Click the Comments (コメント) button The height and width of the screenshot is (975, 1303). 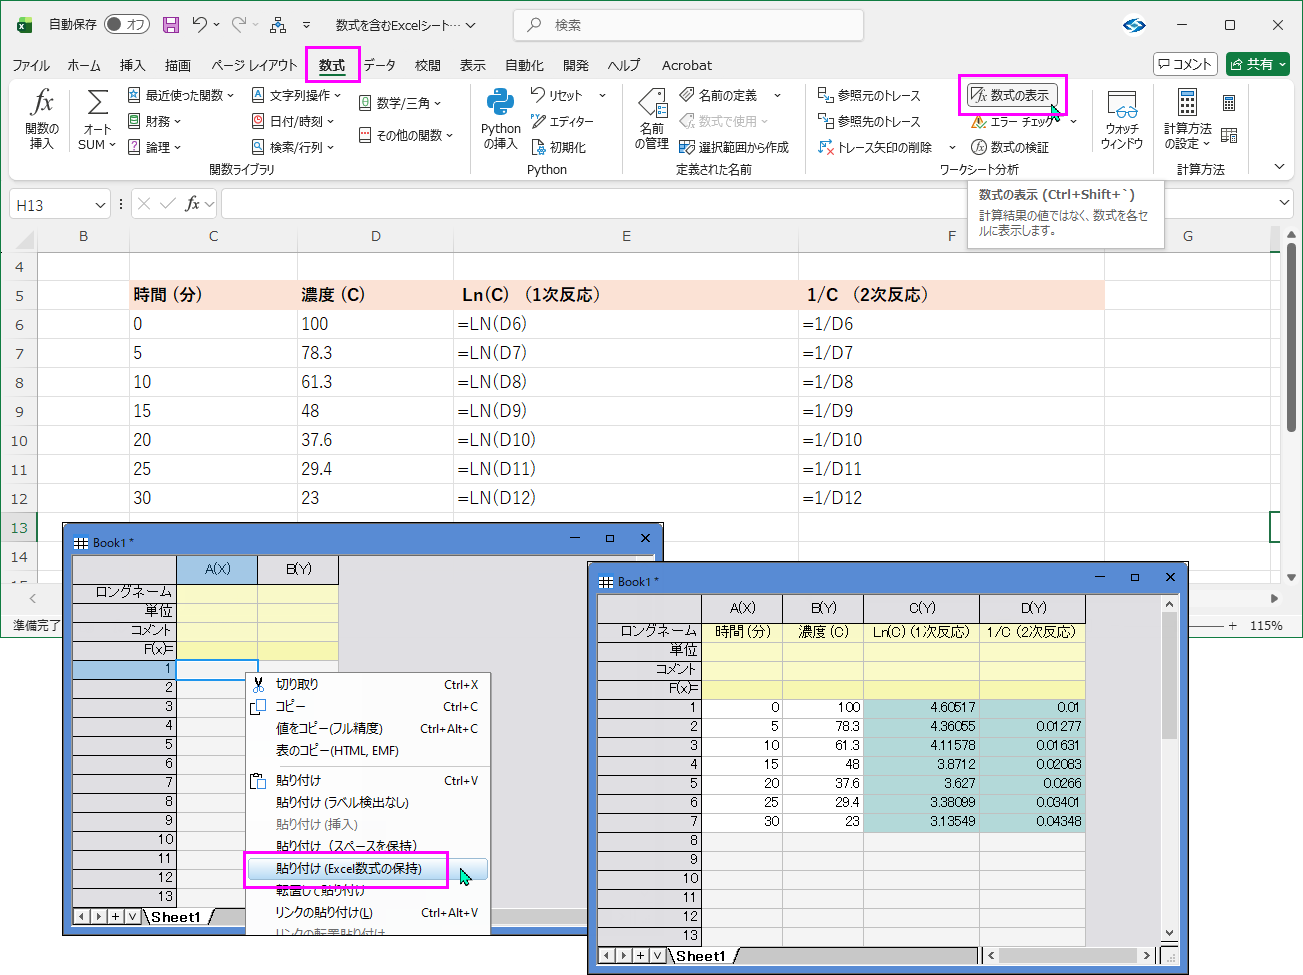pyautogui.click(x=1185, y=64)
